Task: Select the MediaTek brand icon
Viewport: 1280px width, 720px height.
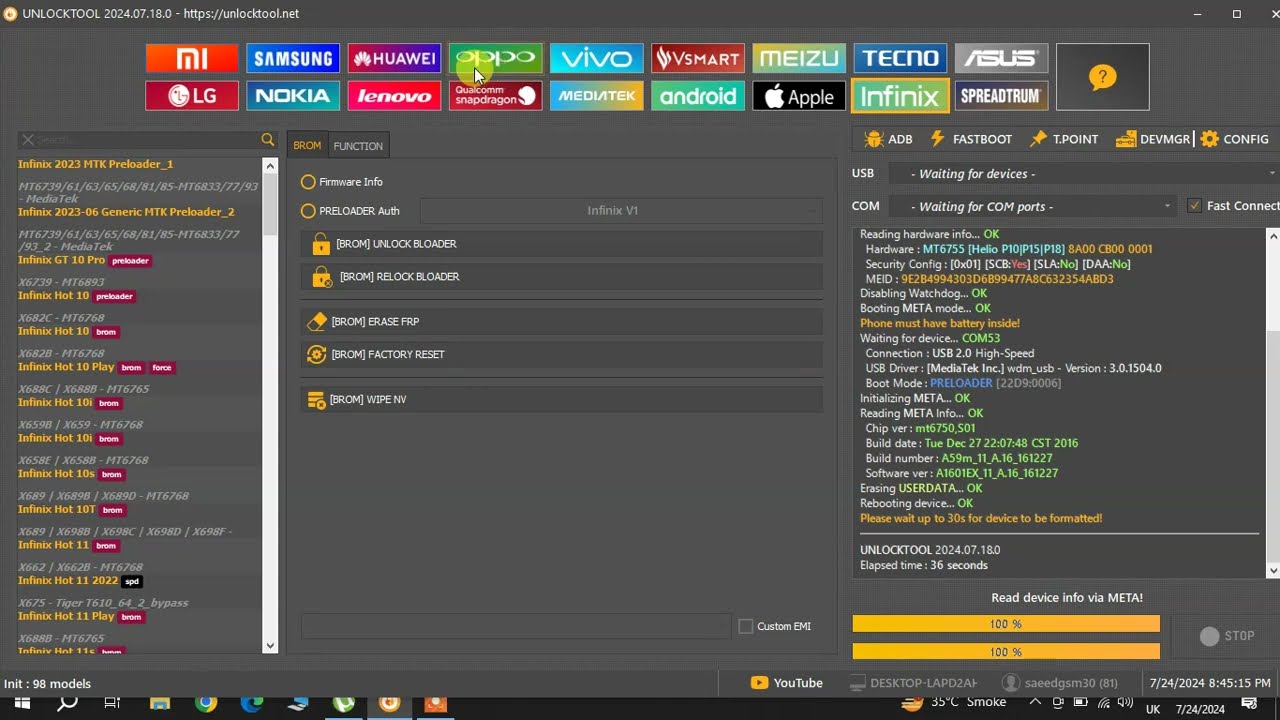Action: pyautogui.click(x=596, y=96)
